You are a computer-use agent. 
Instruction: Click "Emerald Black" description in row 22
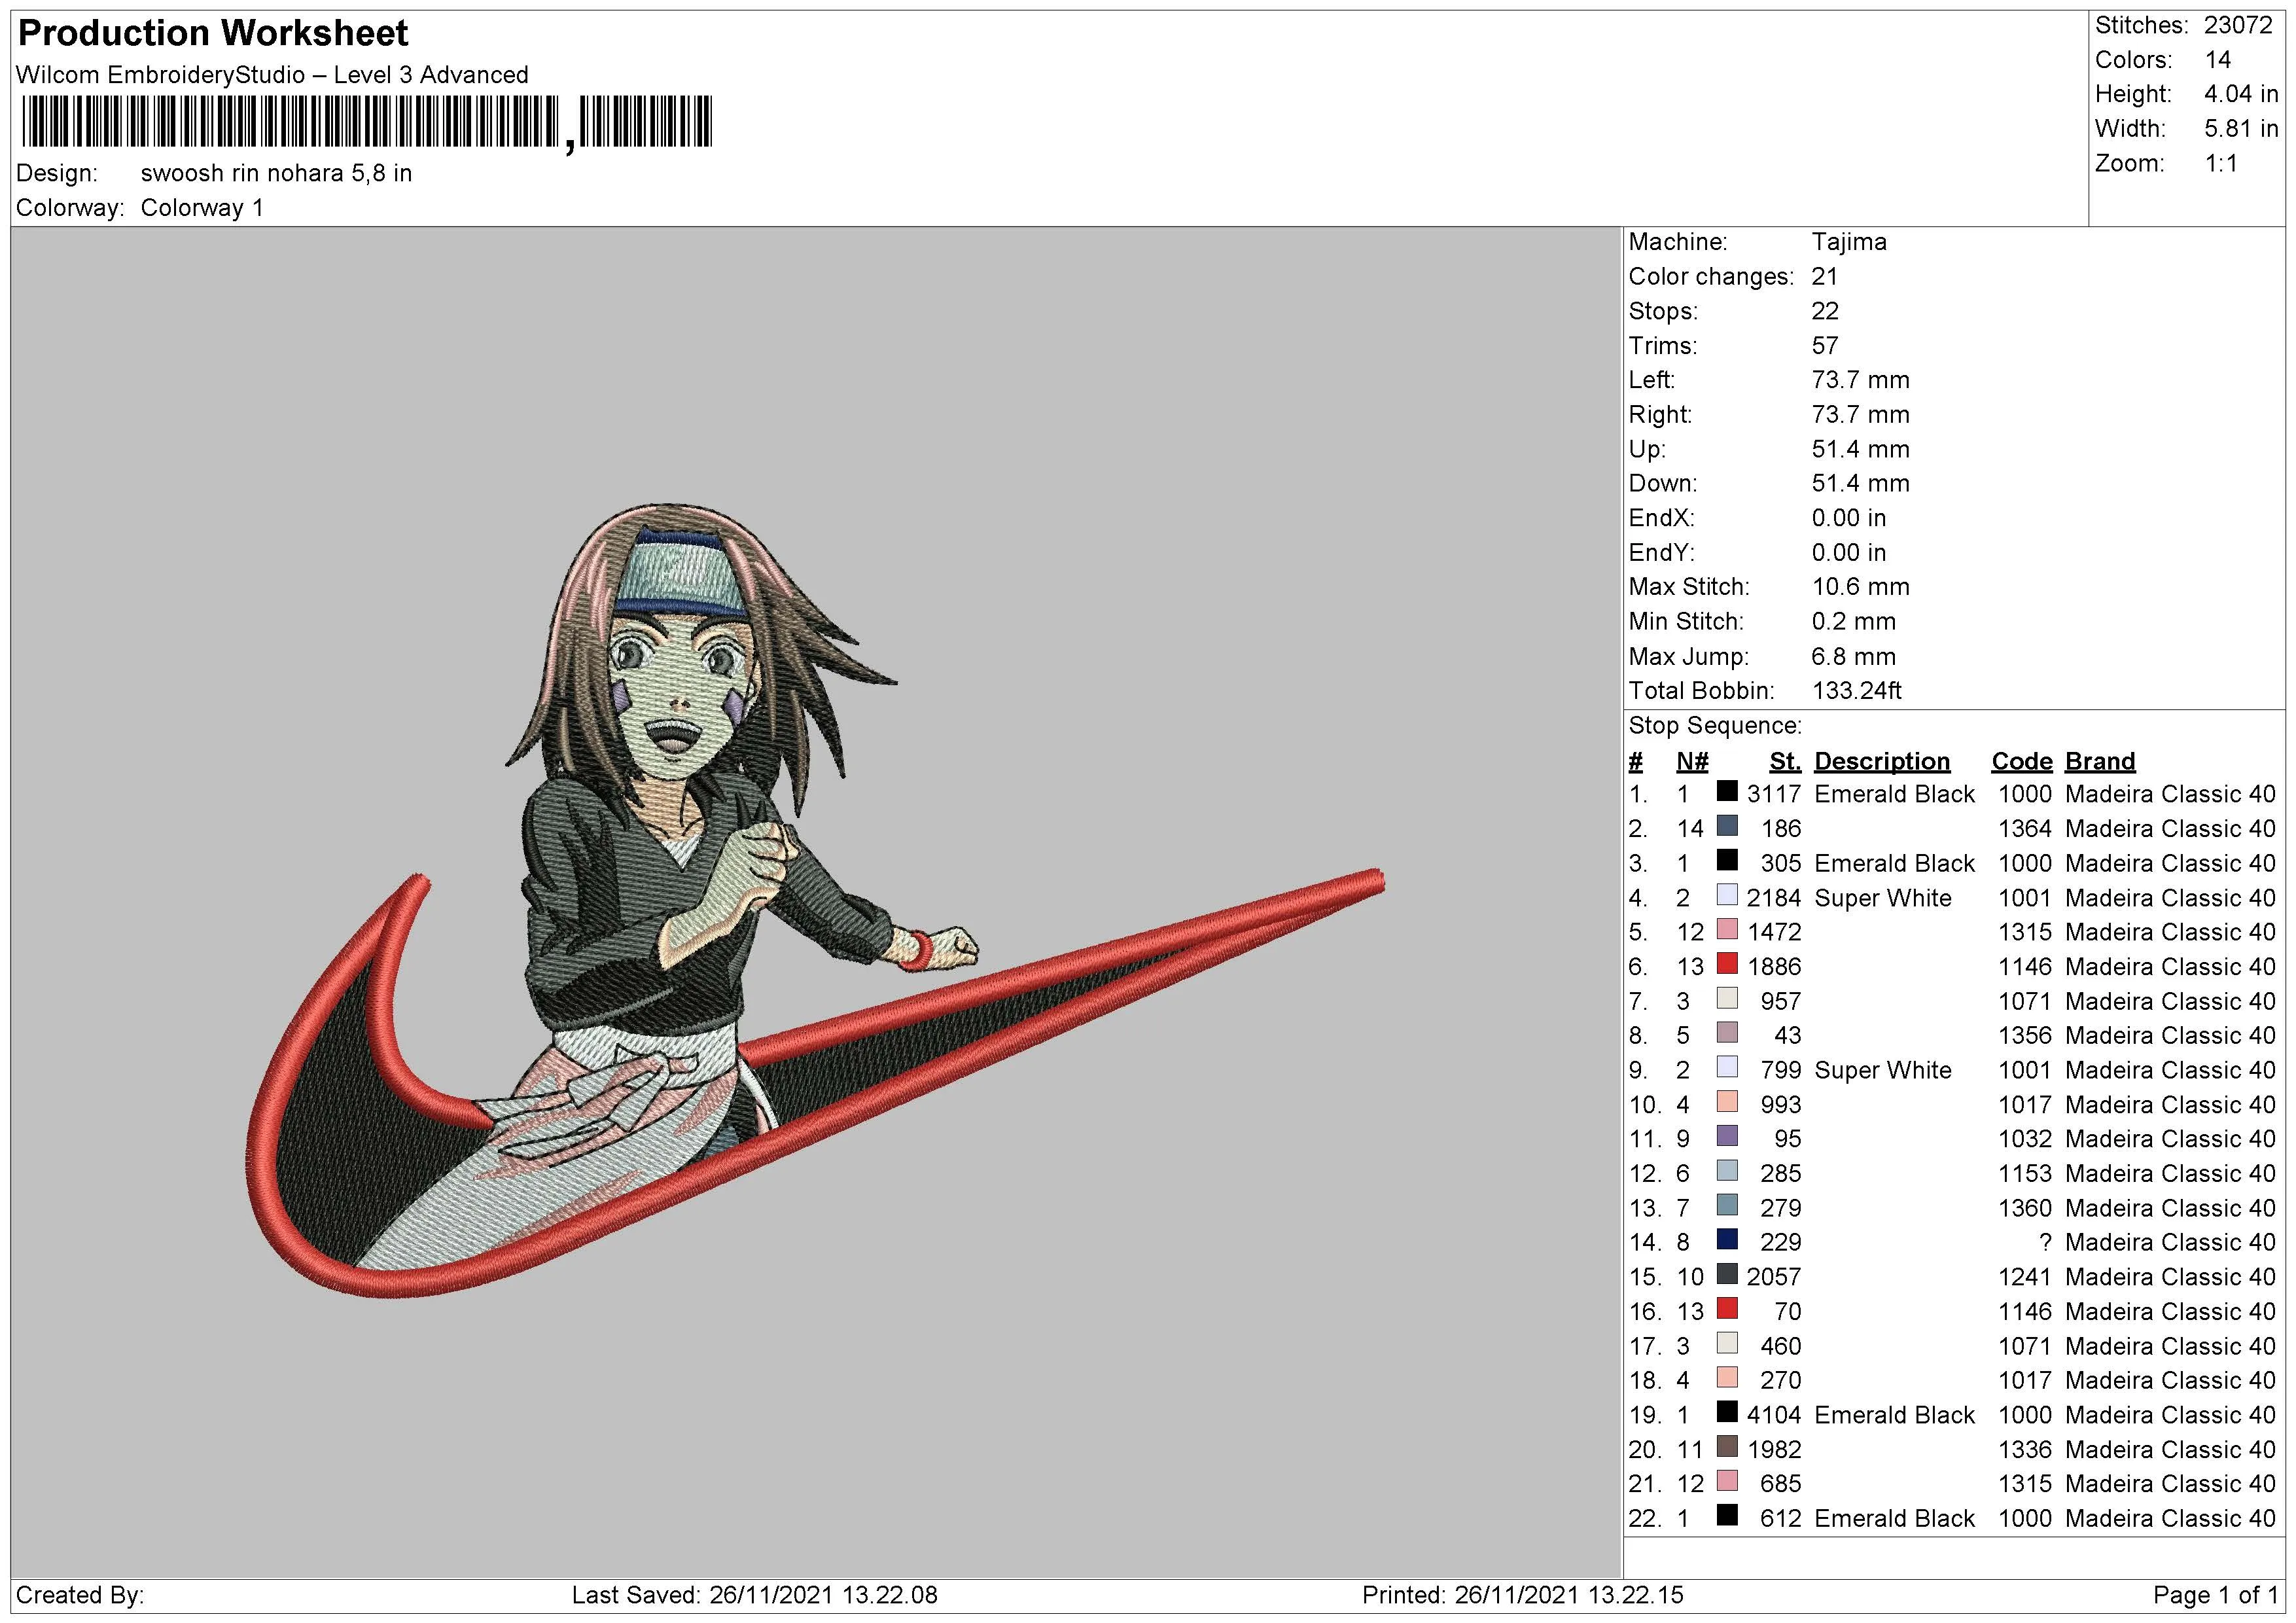(x=1894, y=1519)
